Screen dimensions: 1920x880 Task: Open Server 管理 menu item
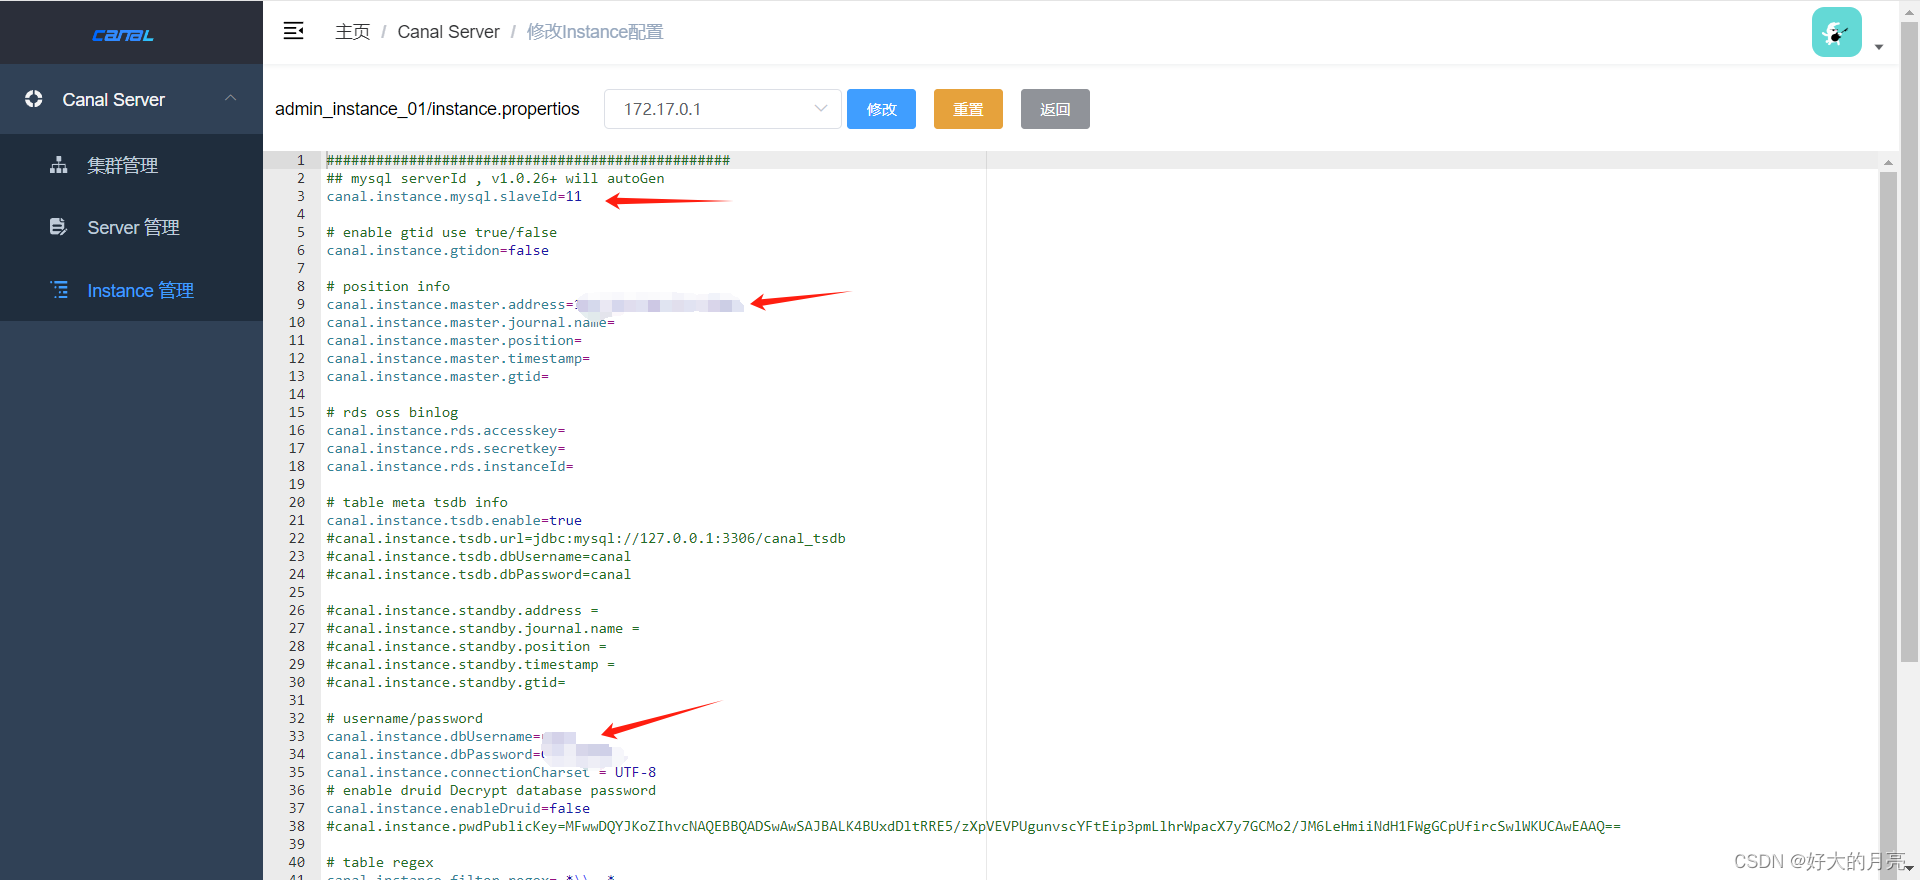[x=131, y=227]
